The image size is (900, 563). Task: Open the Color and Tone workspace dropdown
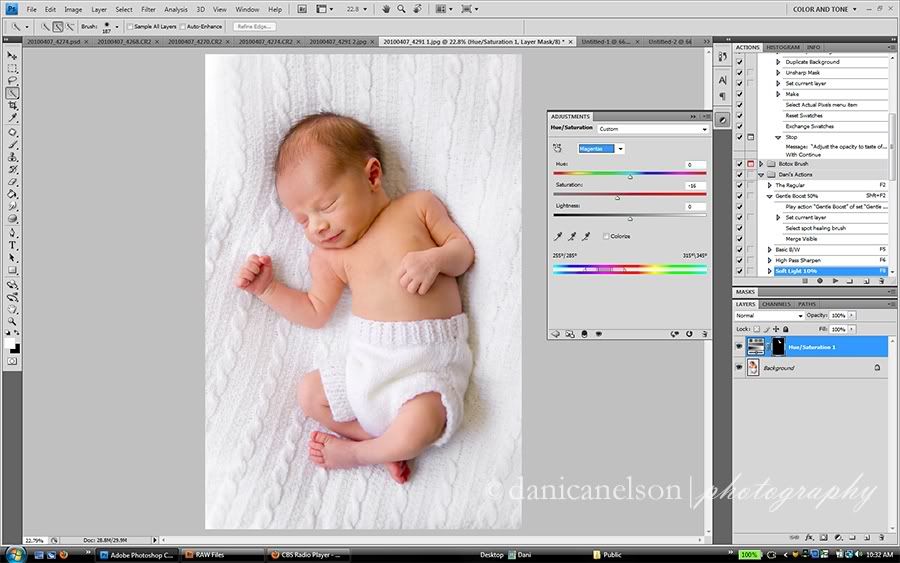(825, 9)
